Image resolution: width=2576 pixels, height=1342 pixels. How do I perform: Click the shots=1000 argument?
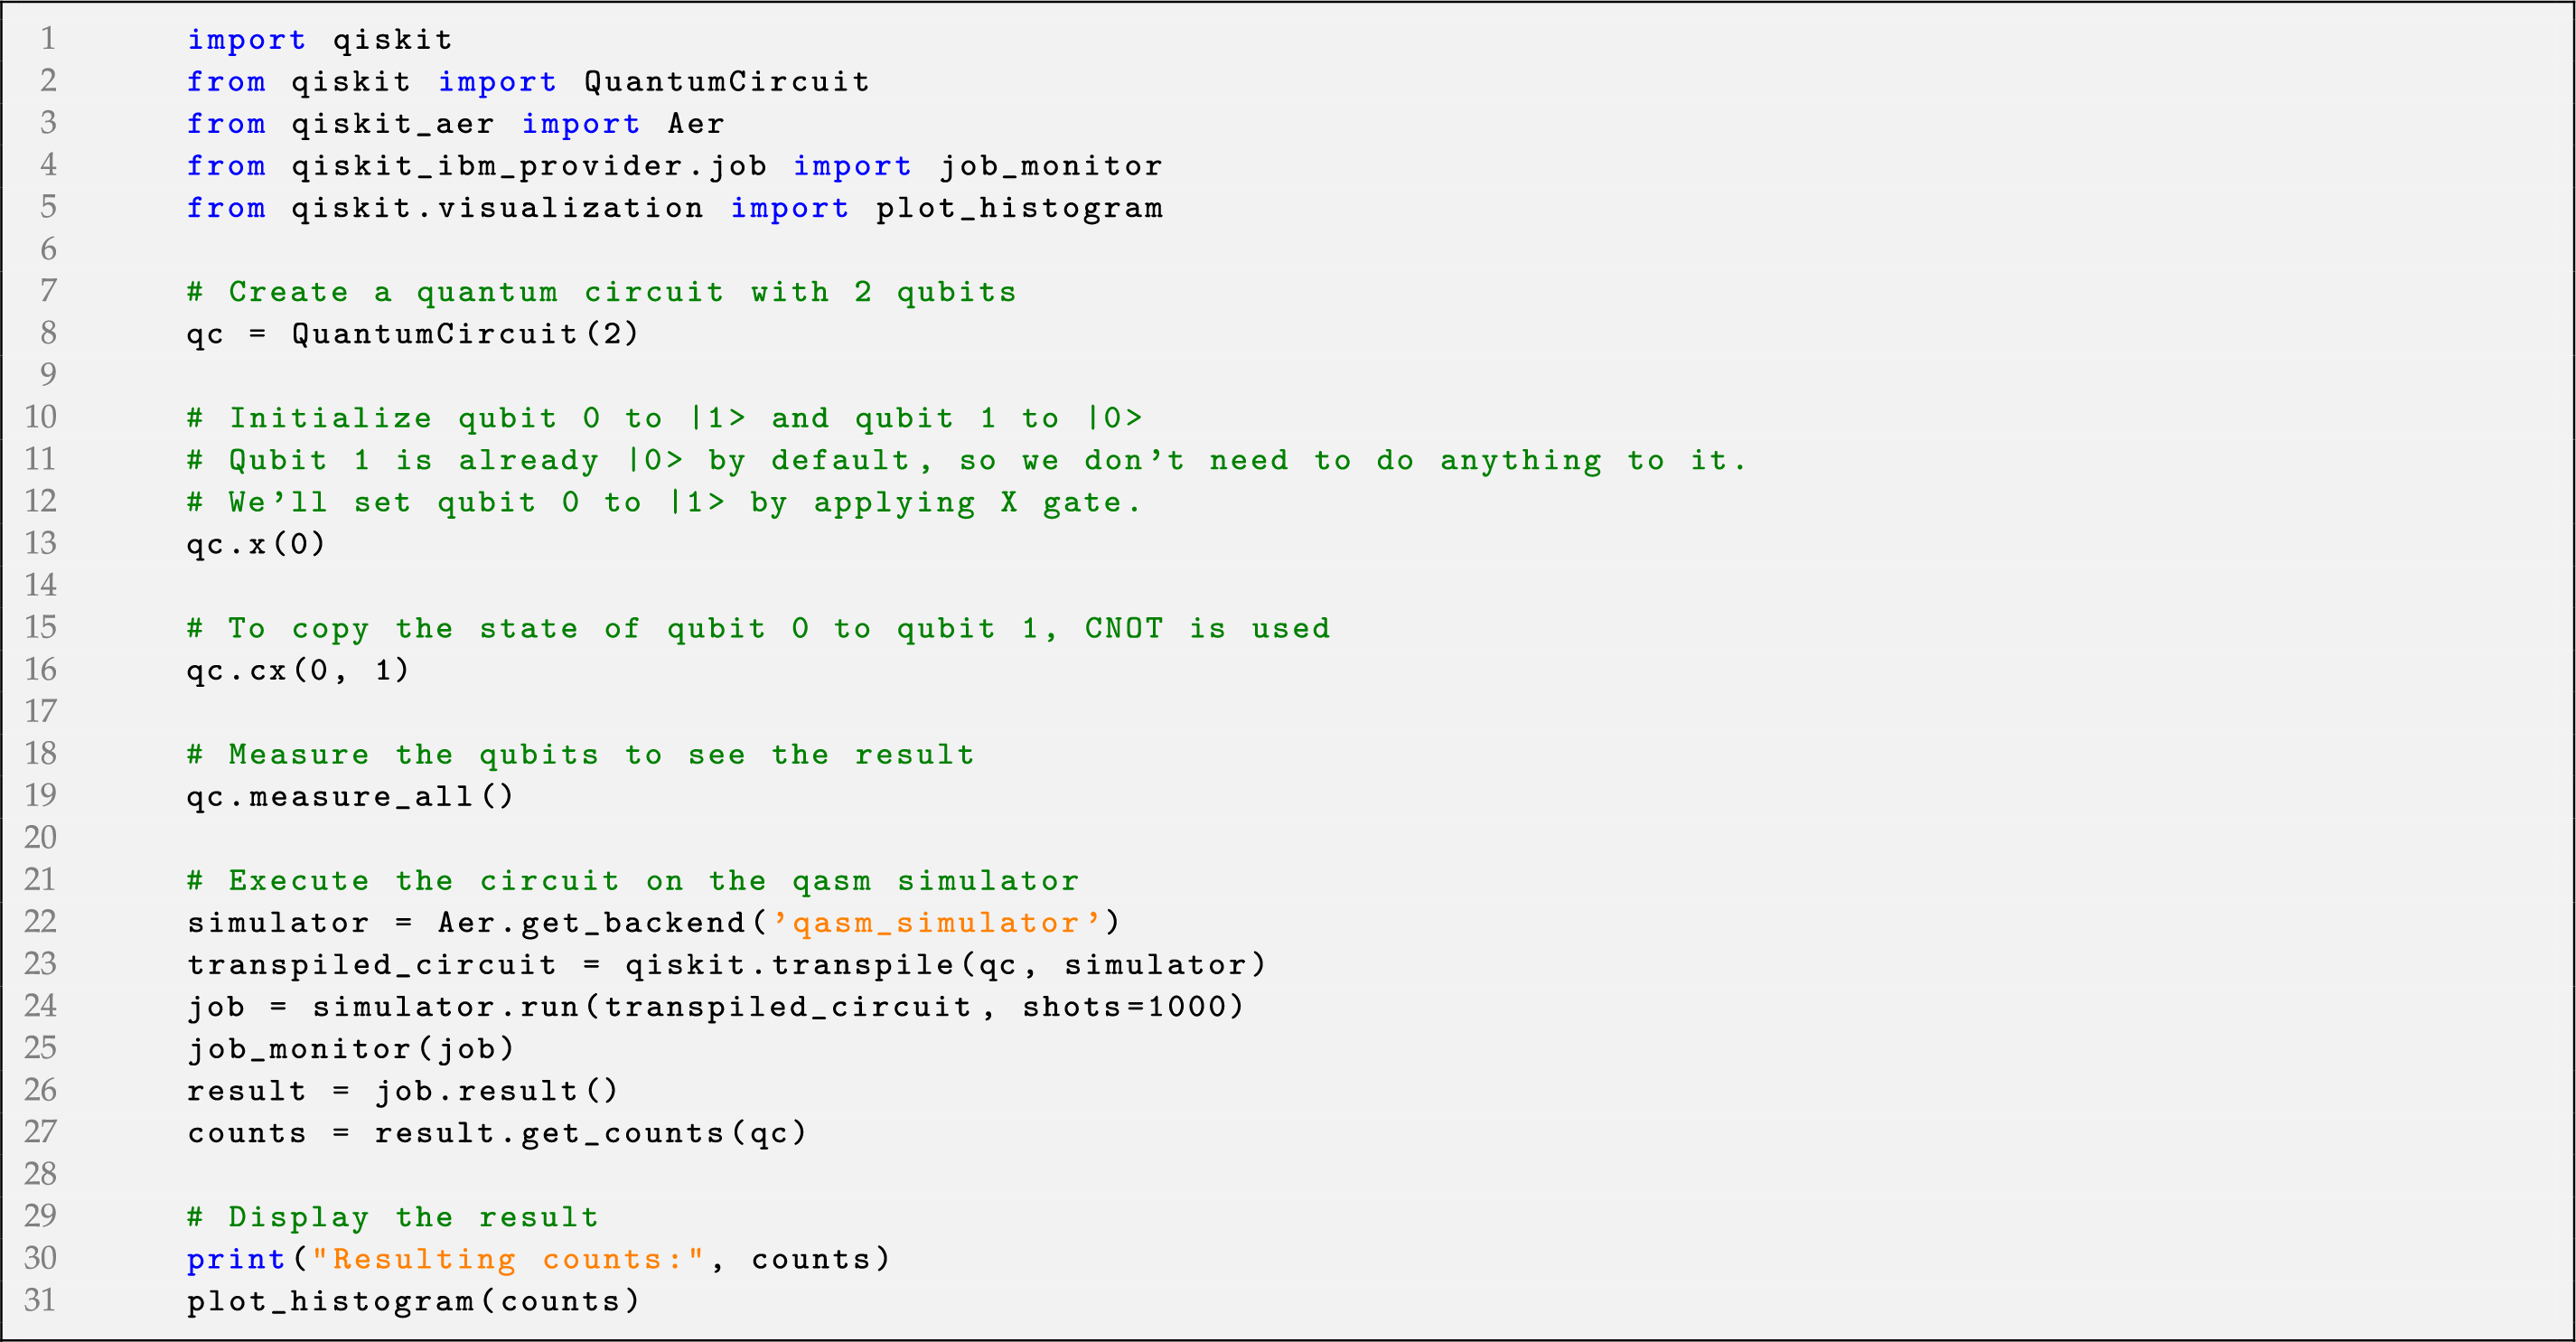click(x=1131, y=1006)
